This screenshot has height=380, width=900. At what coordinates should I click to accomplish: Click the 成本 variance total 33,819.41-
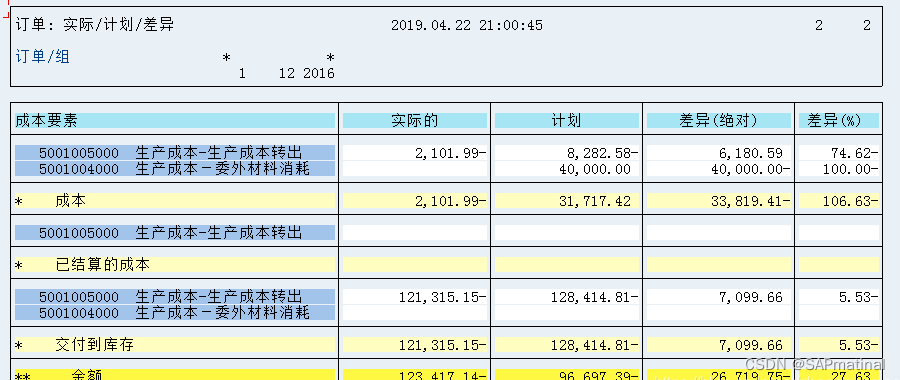click(751, 201)
